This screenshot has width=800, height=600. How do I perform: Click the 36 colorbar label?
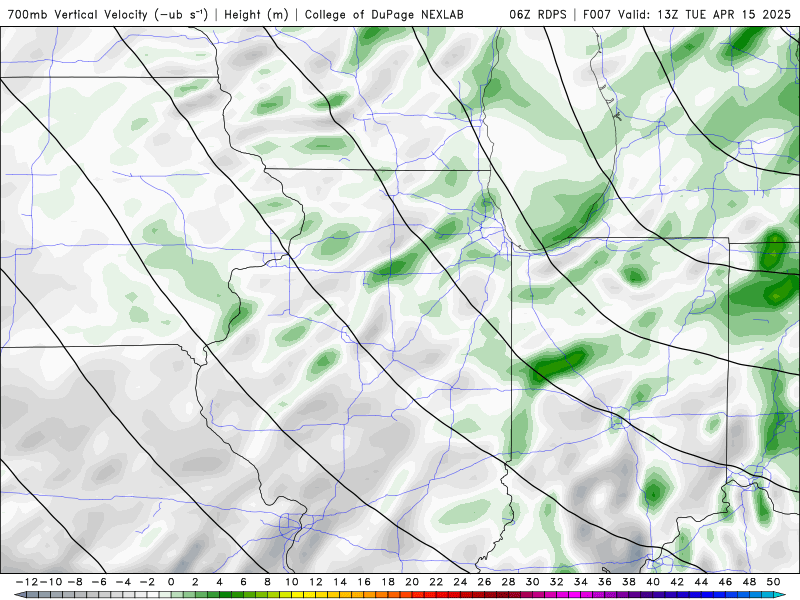point(605,582)
